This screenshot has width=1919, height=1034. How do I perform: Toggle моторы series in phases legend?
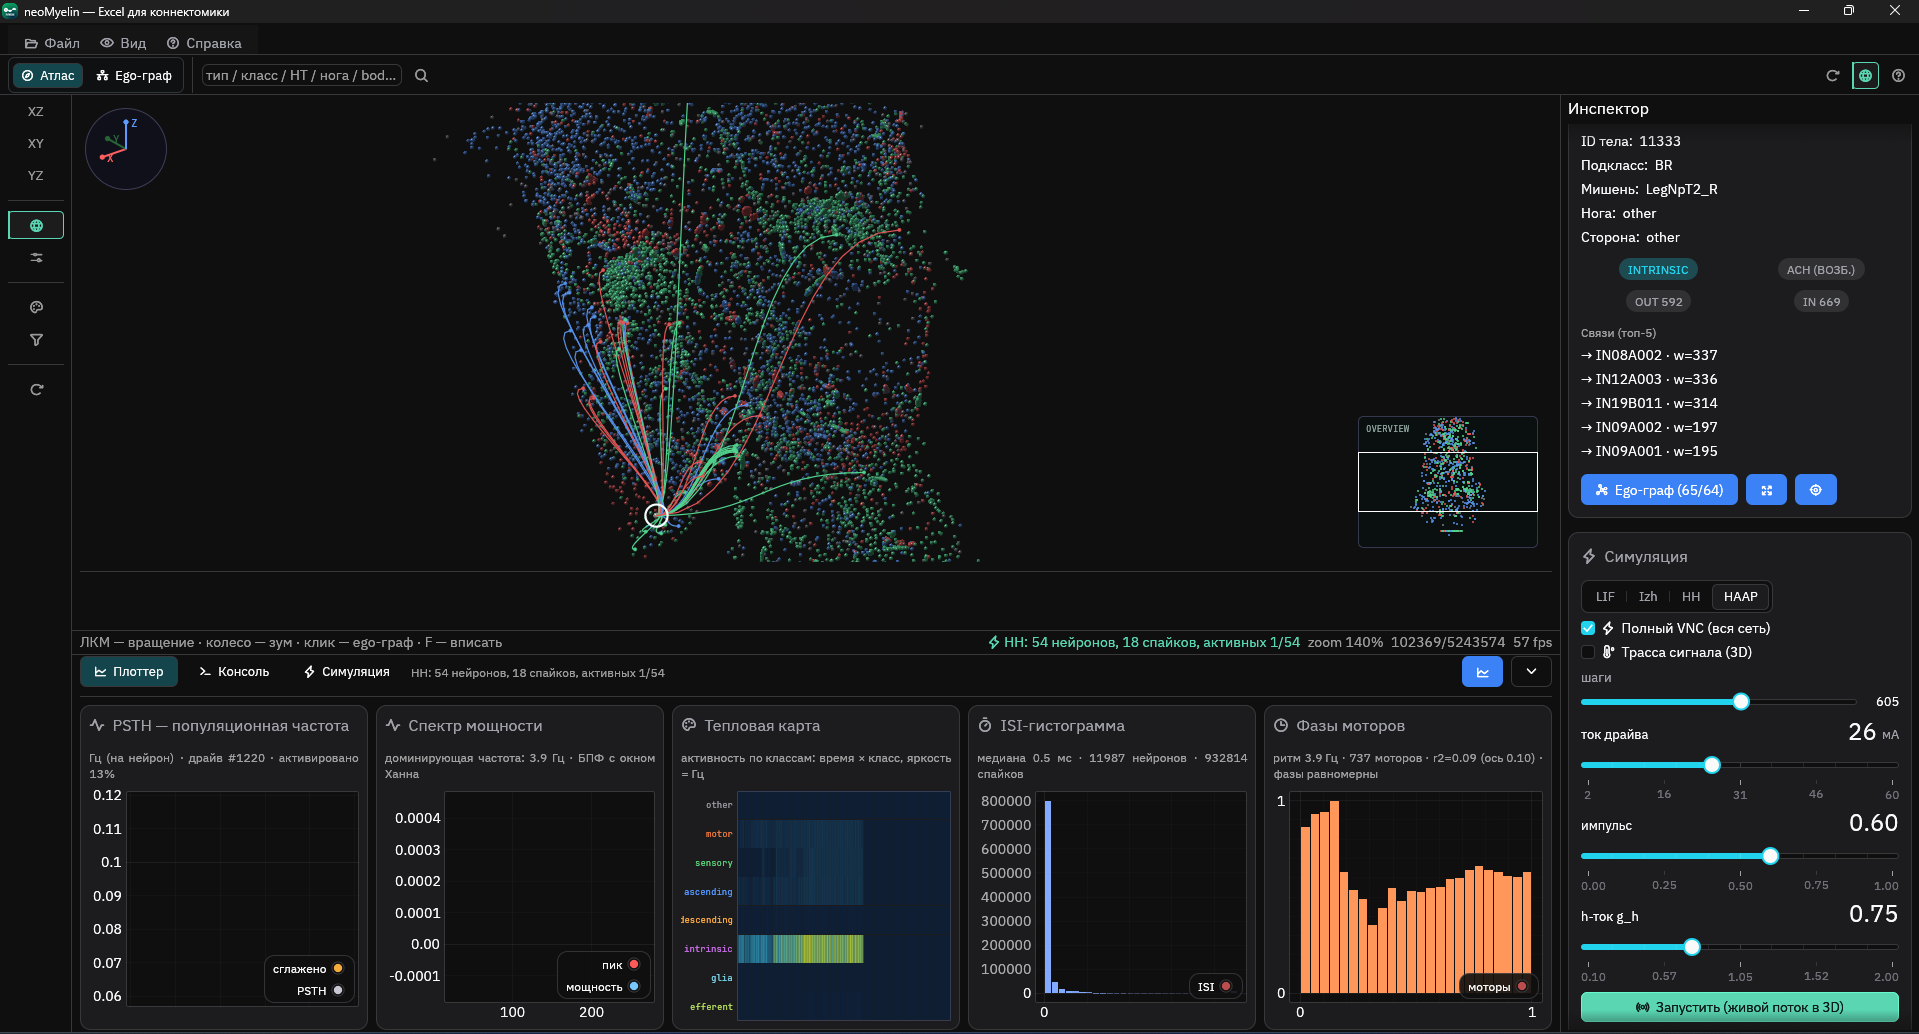(x=1497, y=987)
